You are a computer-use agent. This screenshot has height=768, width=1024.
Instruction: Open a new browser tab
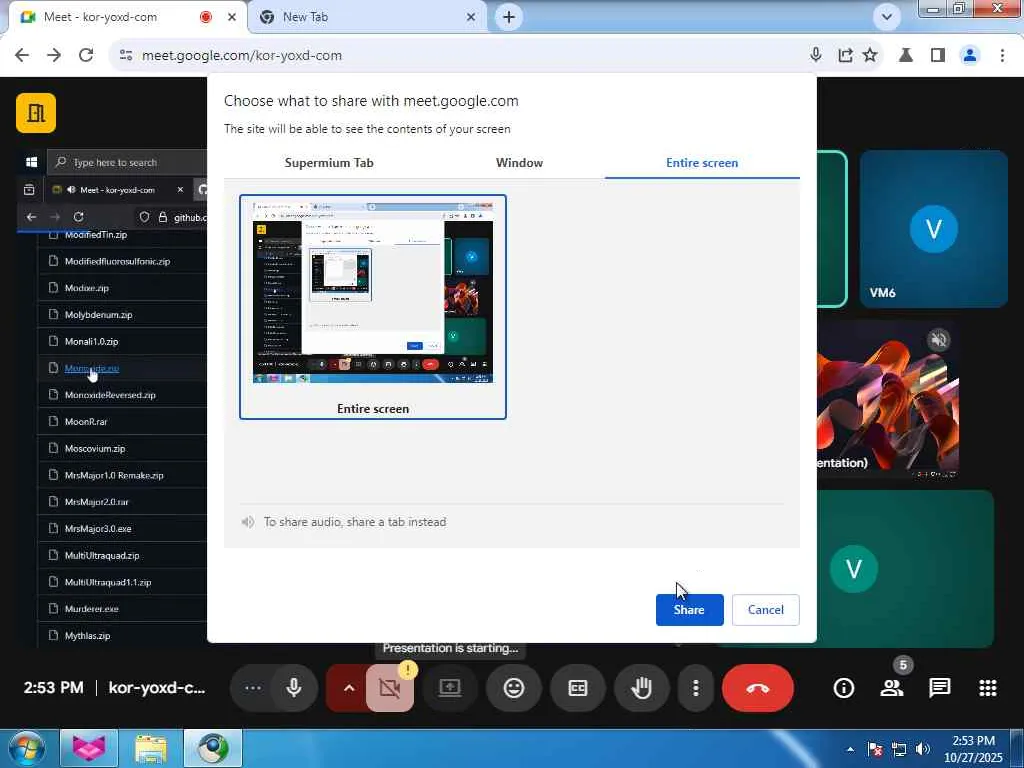pyautogui.click(x=509, y=17)
